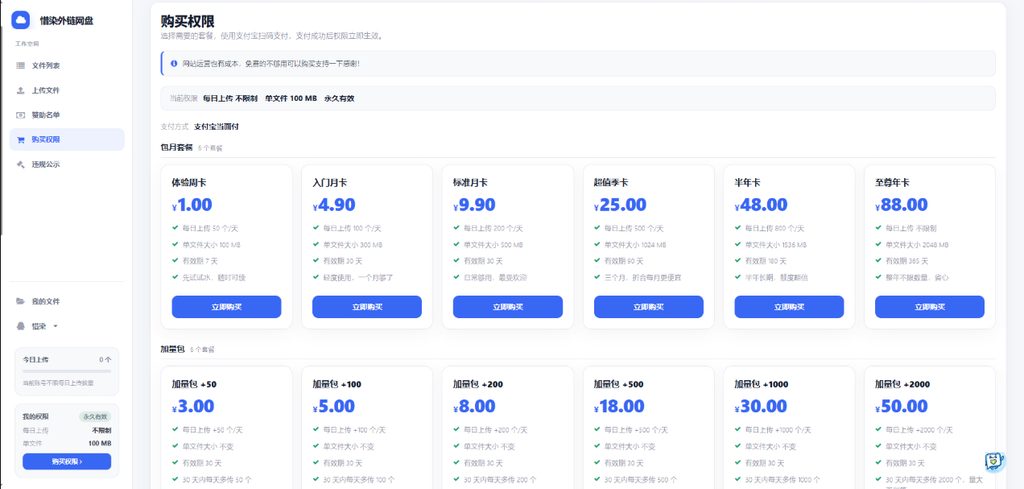Click the user avatar icon beside 惜染
Viewport: 1024px width, 489px height.
(20, 326)
